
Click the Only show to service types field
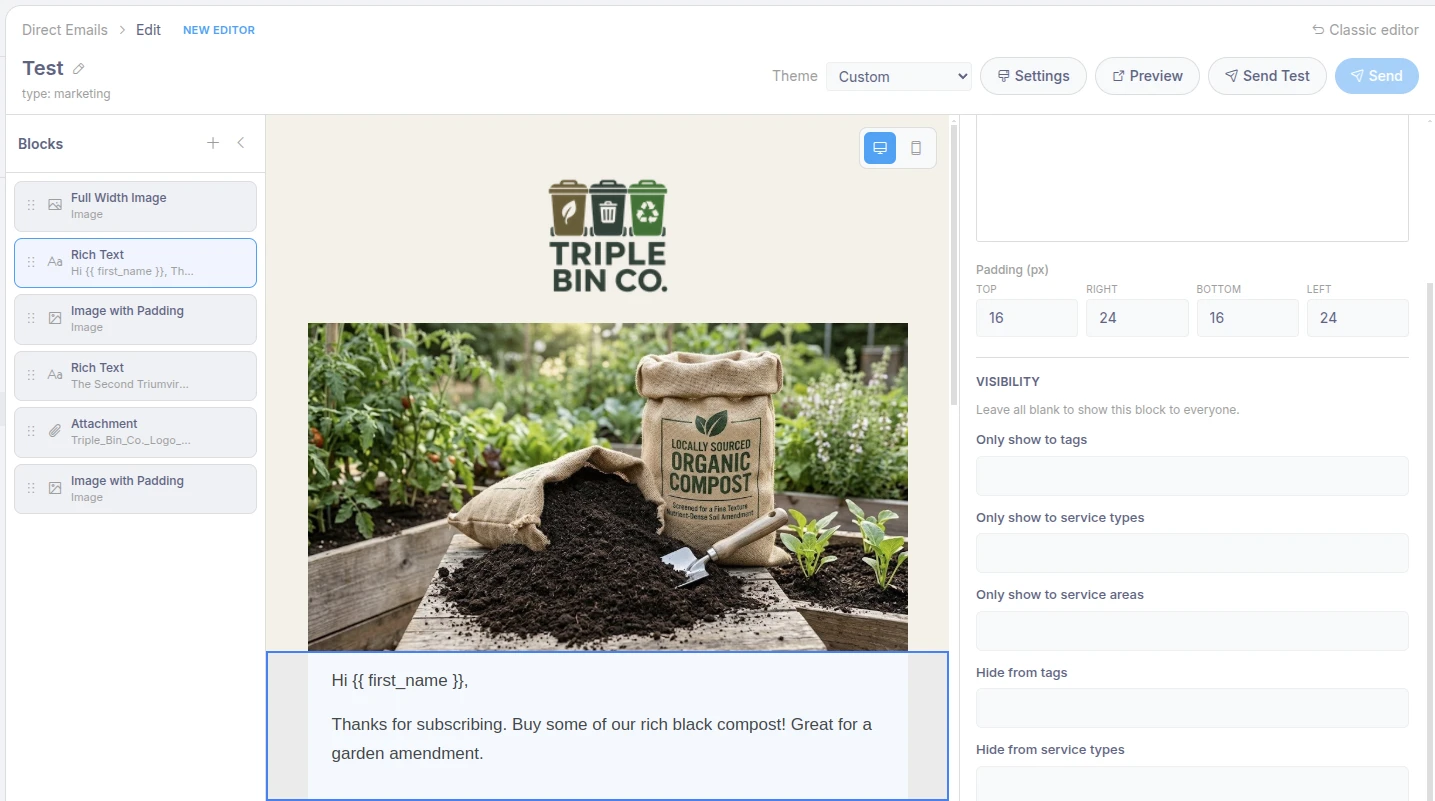(x=1192, y=553)
